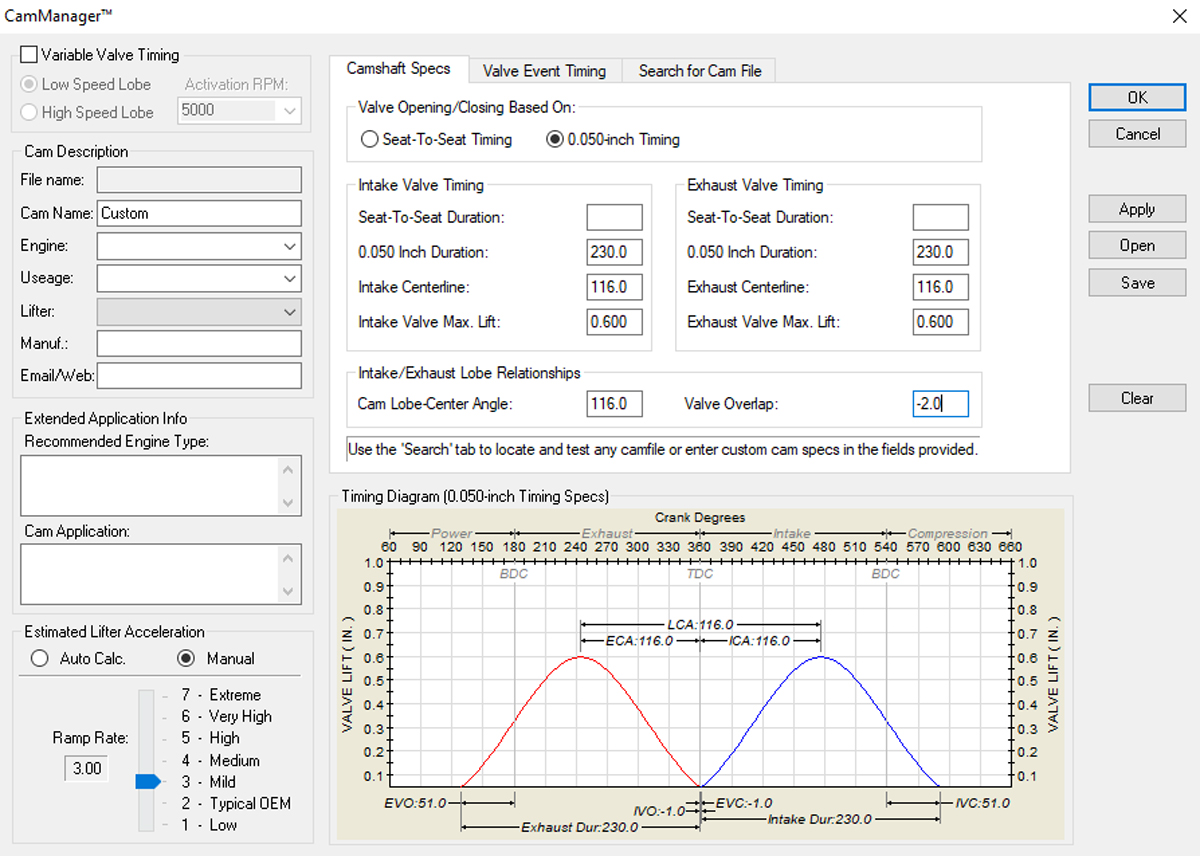
Task: Click the Apply button
Action: (1137, 210)
